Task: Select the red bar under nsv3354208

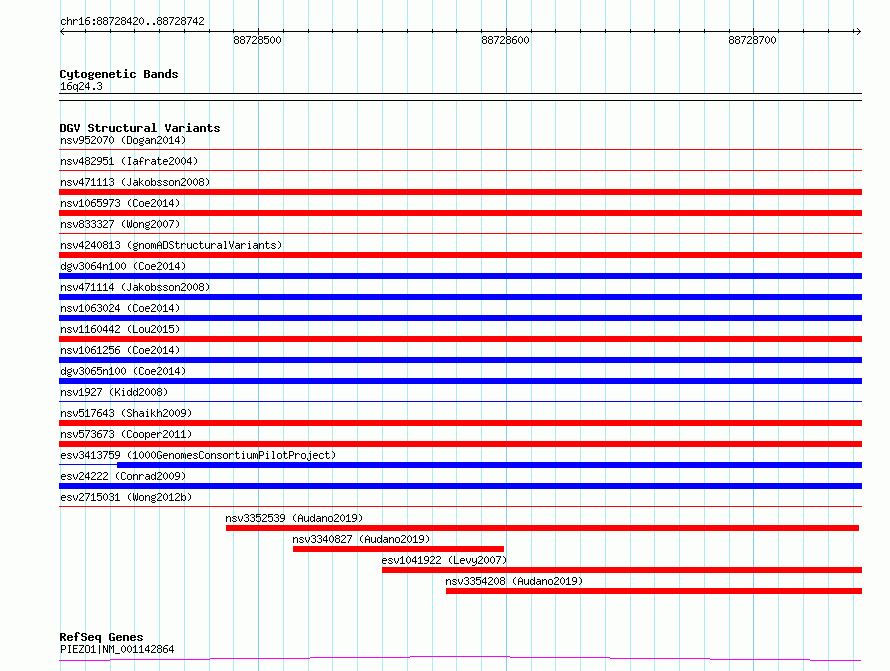Action: click(x=654, y=591)
